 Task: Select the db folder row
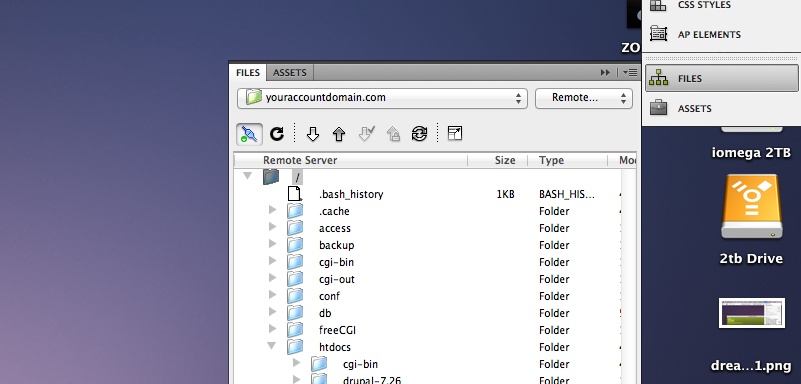(x=427, y=313)
